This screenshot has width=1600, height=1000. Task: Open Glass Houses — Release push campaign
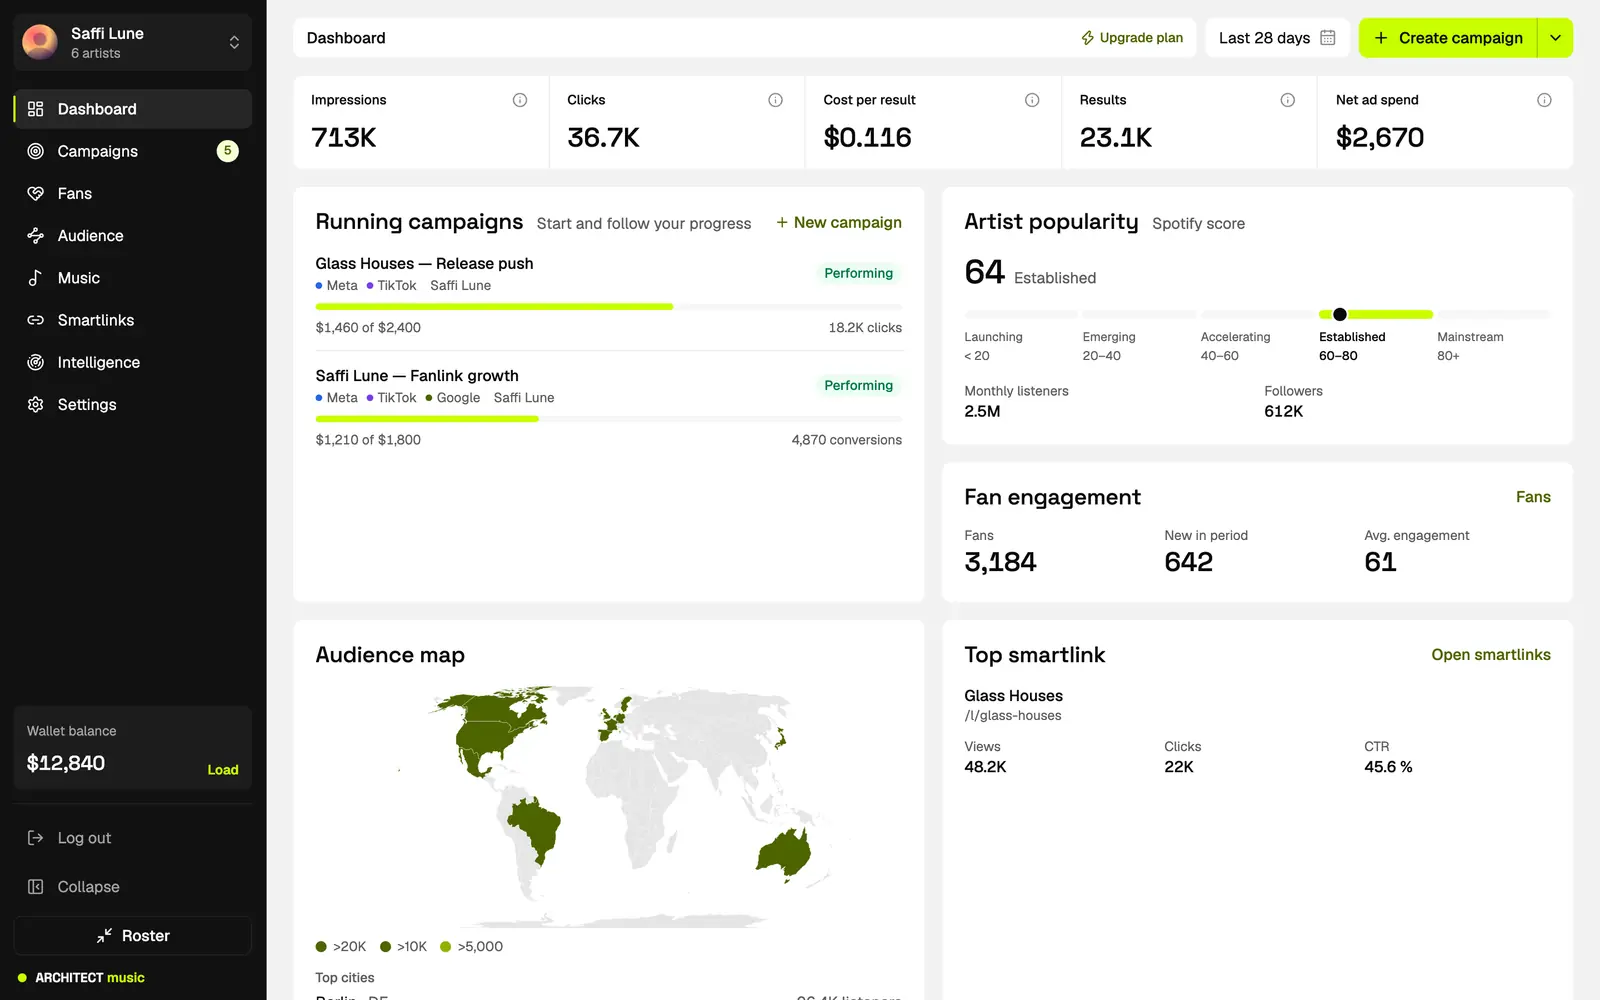424,263
